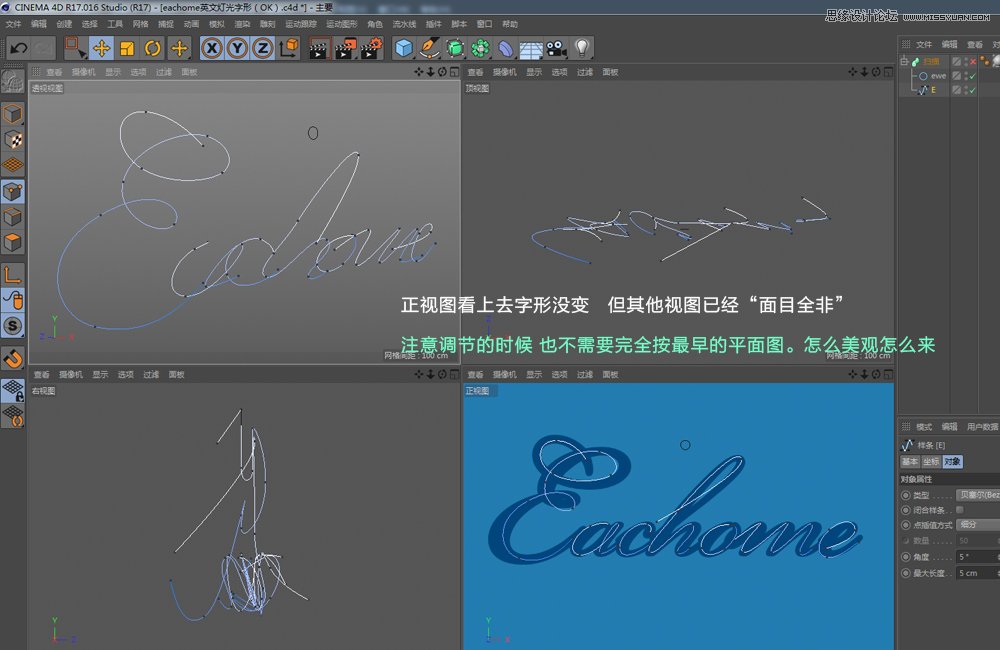Image resolution: width=1000 pixels, height=650 pixels.
Task: Click the 角度 value field
Action: tap(977, 557)
